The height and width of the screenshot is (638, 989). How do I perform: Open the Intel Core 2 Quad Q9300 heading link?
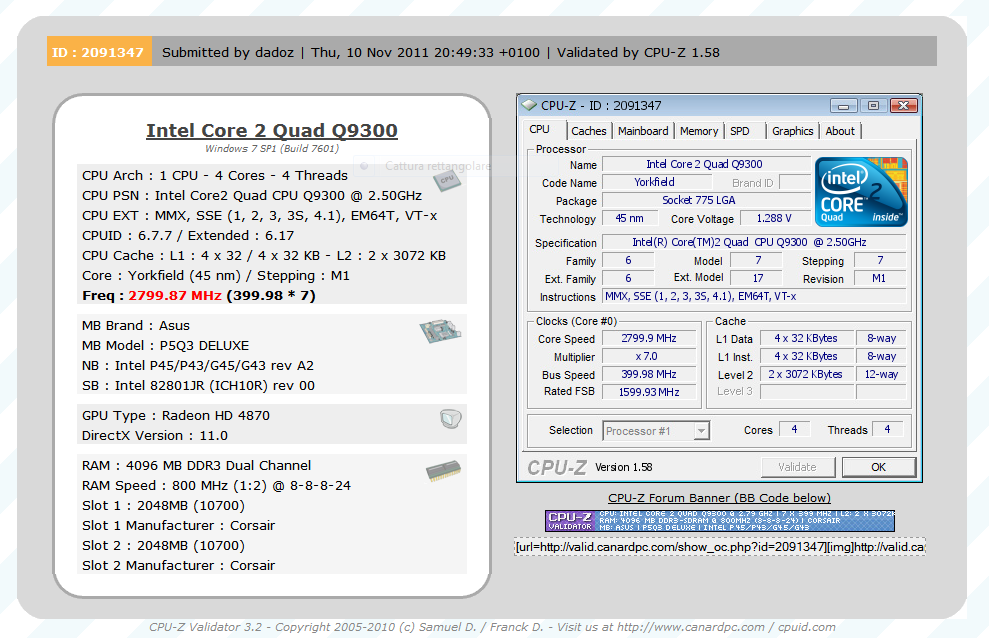(x=272, y=130)
